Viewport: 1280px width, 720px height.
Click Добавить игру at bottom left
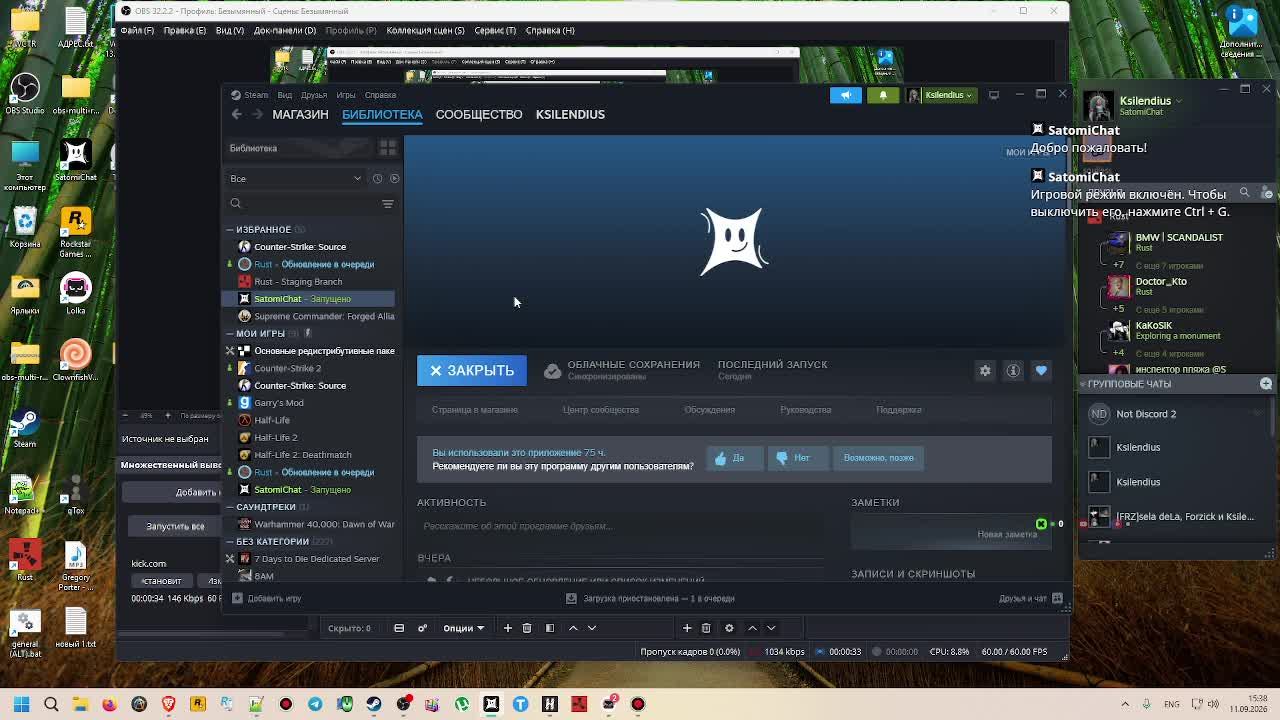click(266, 598)
